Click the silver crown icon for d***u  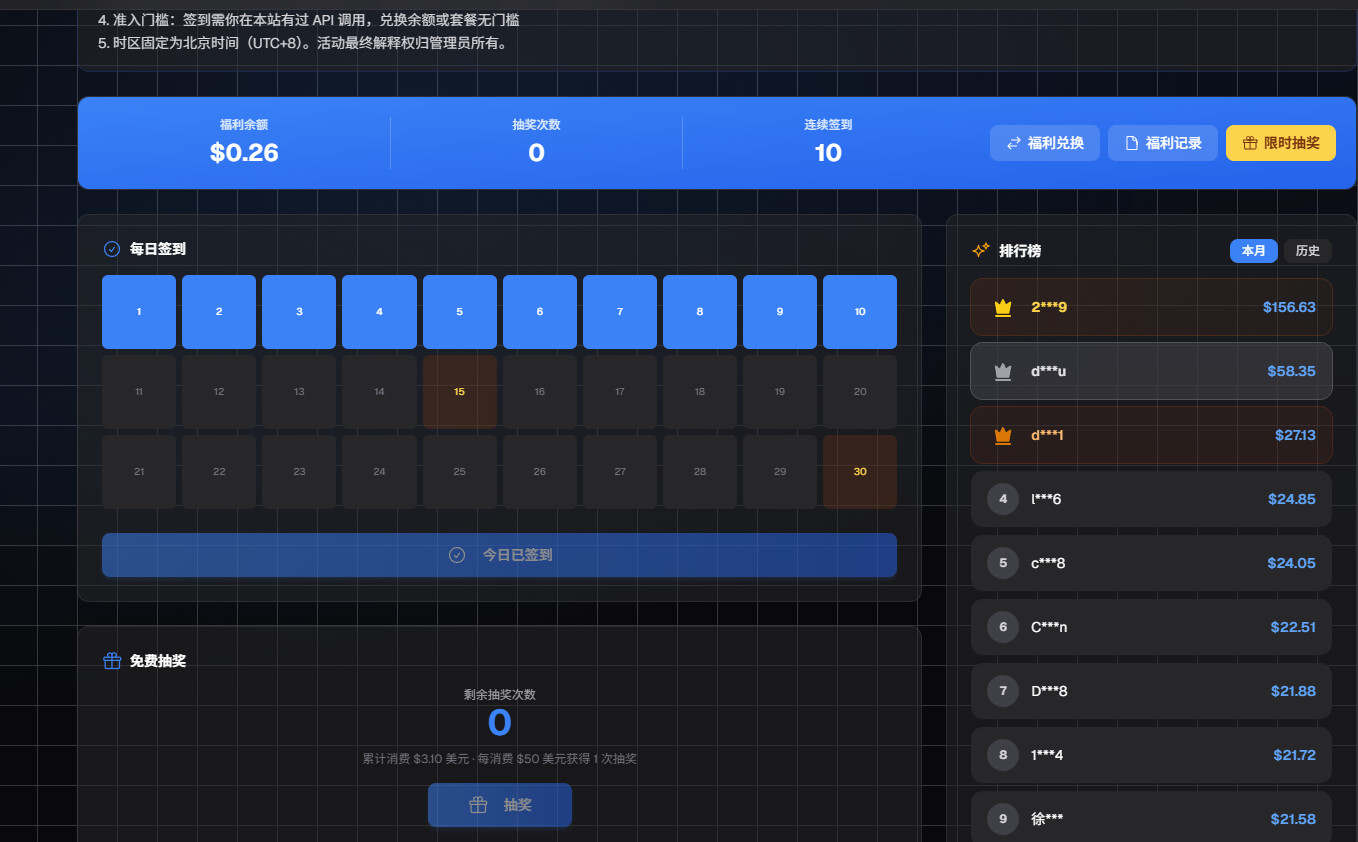pyautogui.click(x=1004, y=371)
